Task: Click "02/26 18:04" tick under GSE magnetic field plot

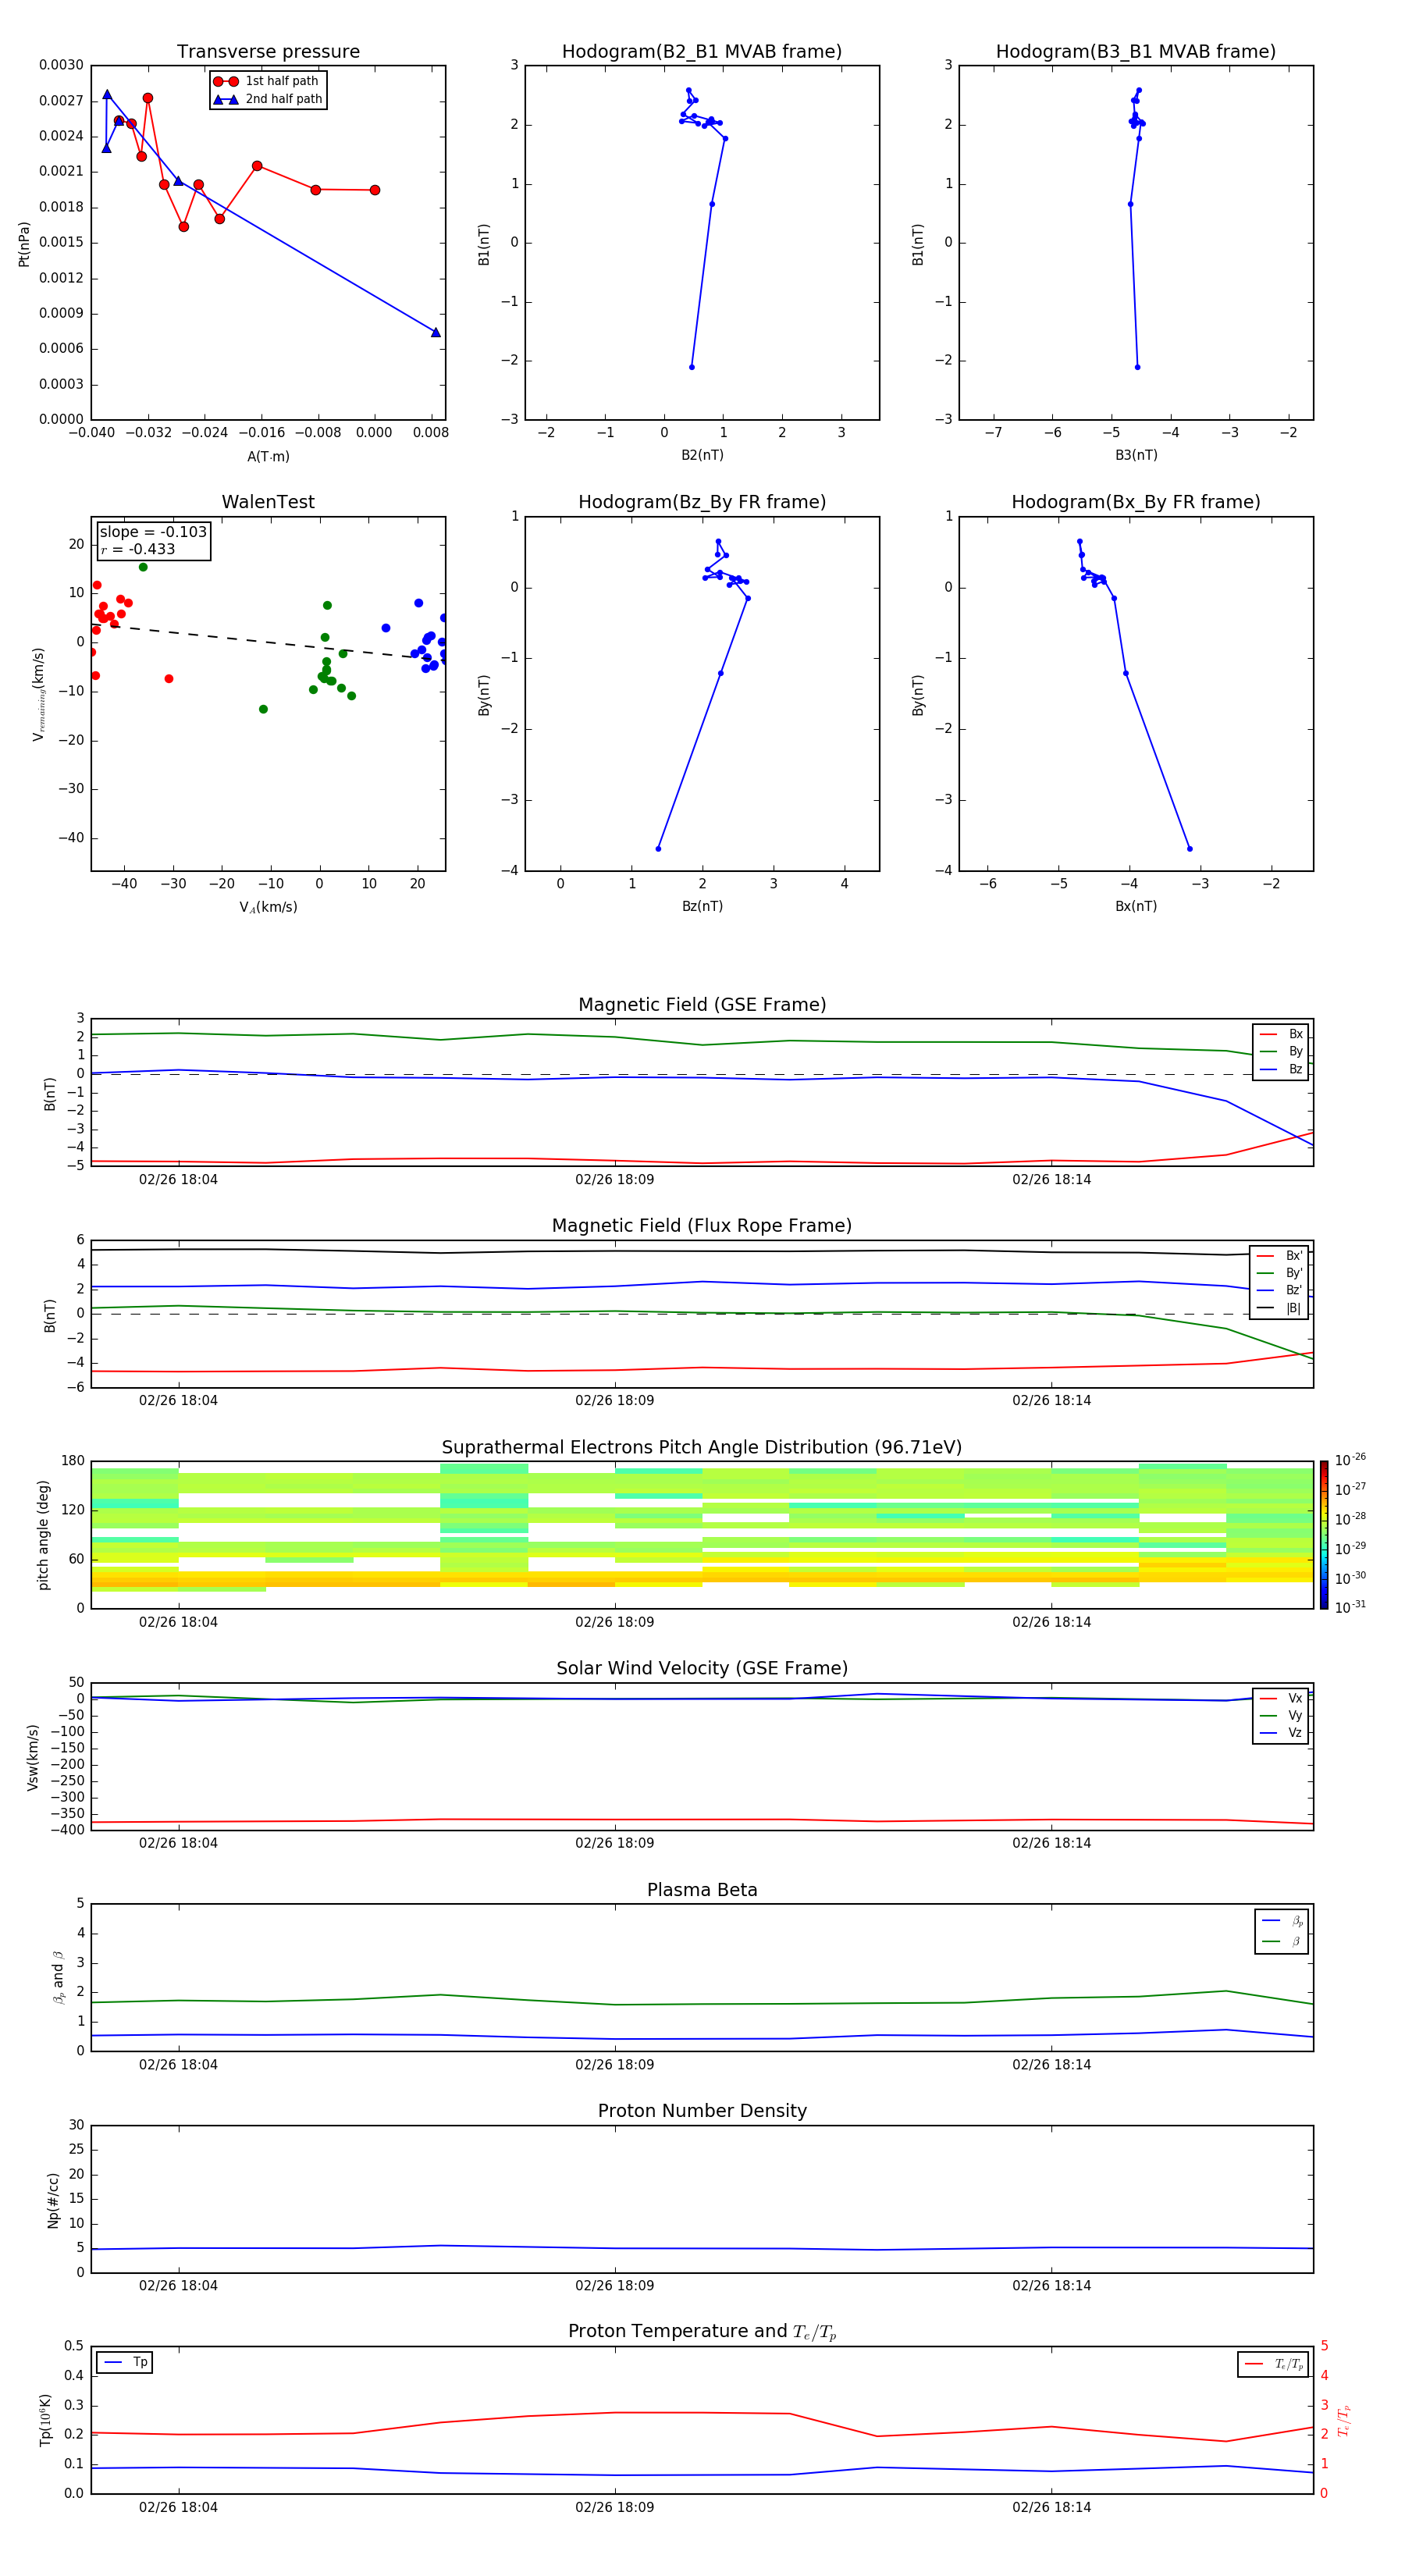Action: point(178,1180)
